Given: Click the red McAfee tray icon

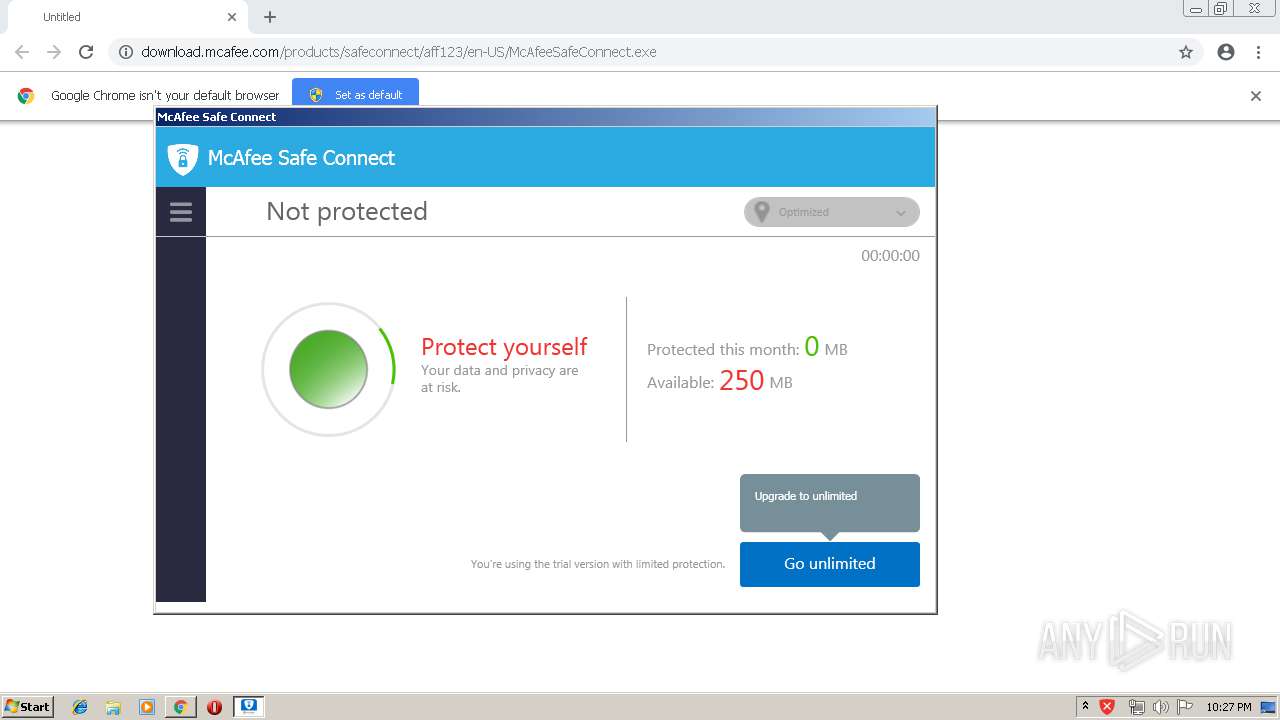Looking at the screenshot, I should (x=1107, y=706).
